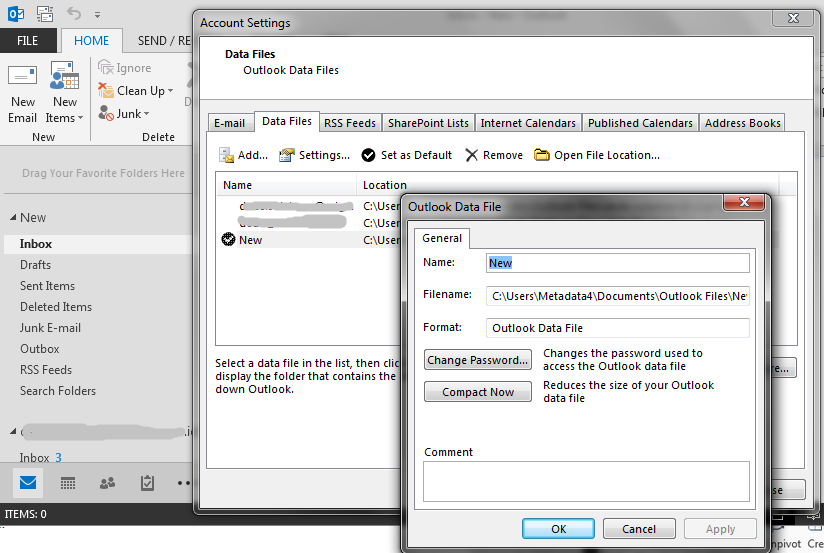The image size is (824, 553).
Task: Close the Account Settings window
Action: (793, 18)
